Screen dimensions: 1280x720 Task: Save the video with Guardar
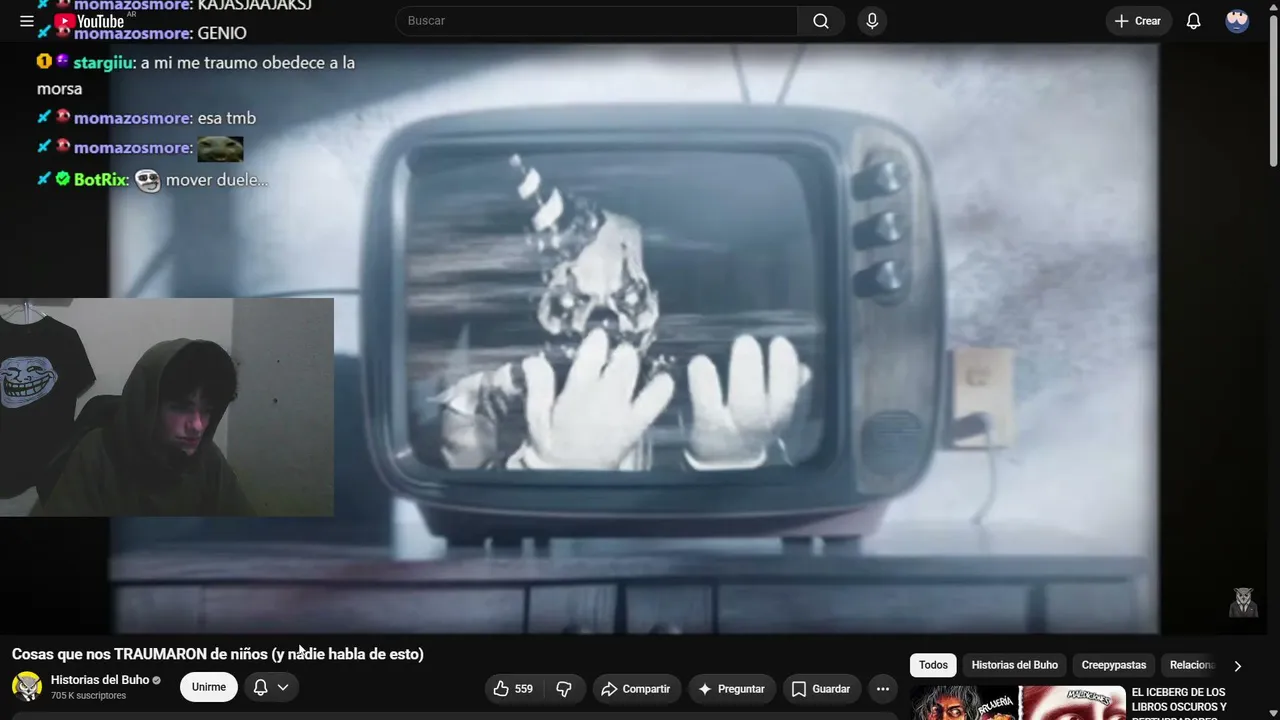822,689
